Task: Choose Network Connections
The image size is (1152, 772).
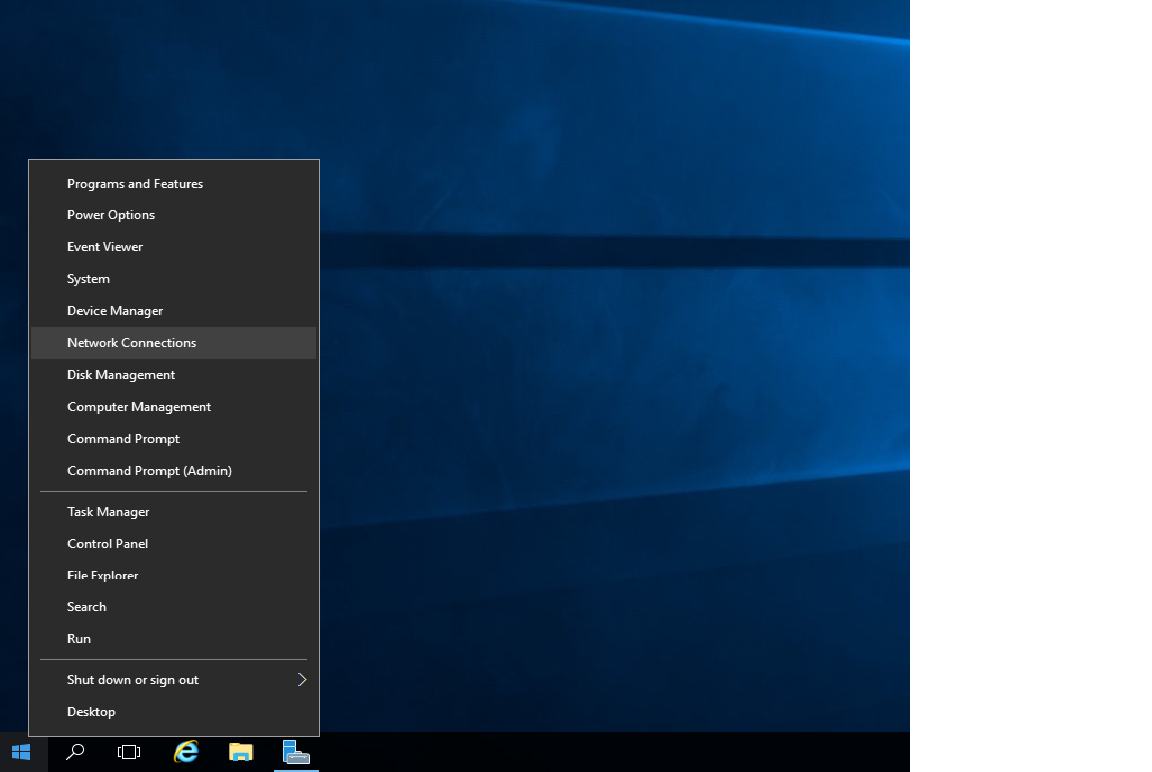Action: [x=131, y=343]
